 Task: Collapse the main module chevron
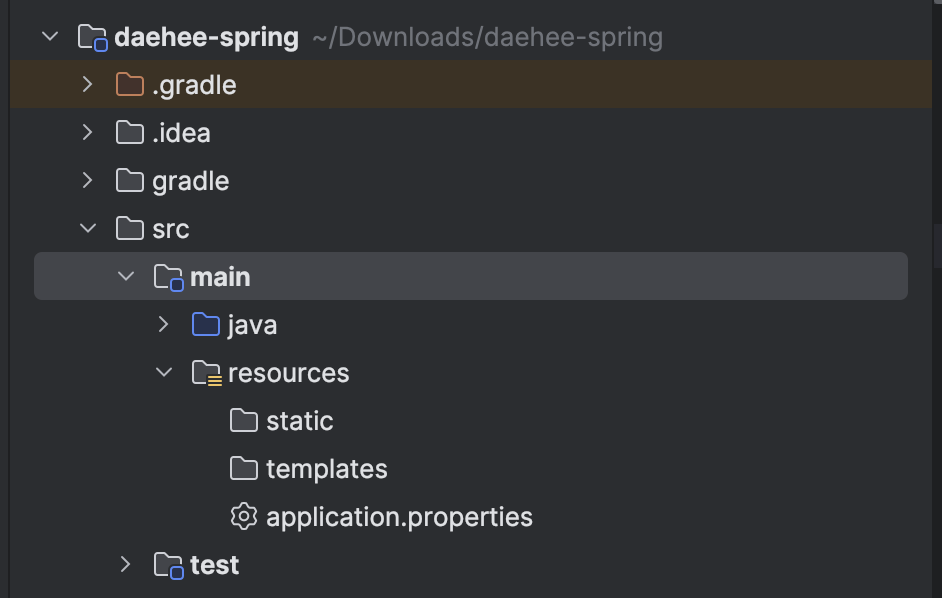pyautogui.click(x=126, y=276)
